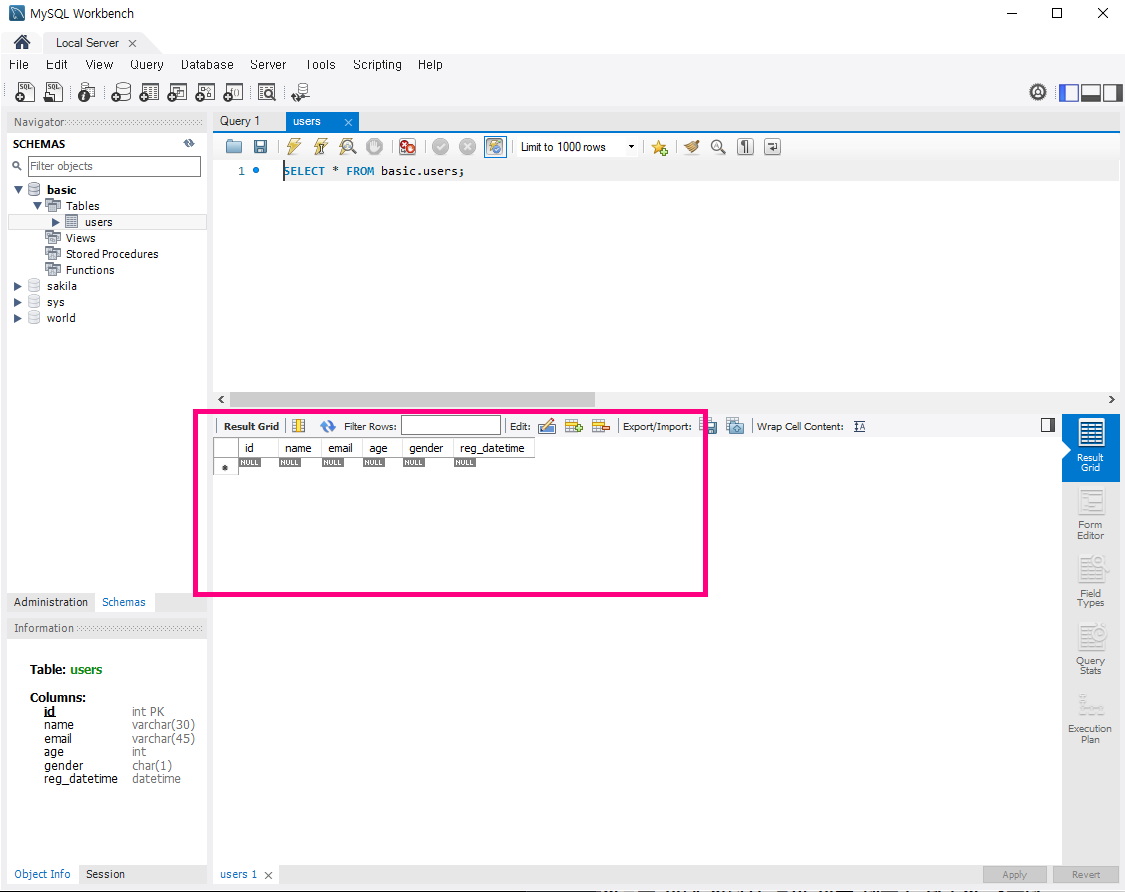The image size is (1125, 892).
Task: Select Views under basic schema
Action: click(x=80, y=238)
